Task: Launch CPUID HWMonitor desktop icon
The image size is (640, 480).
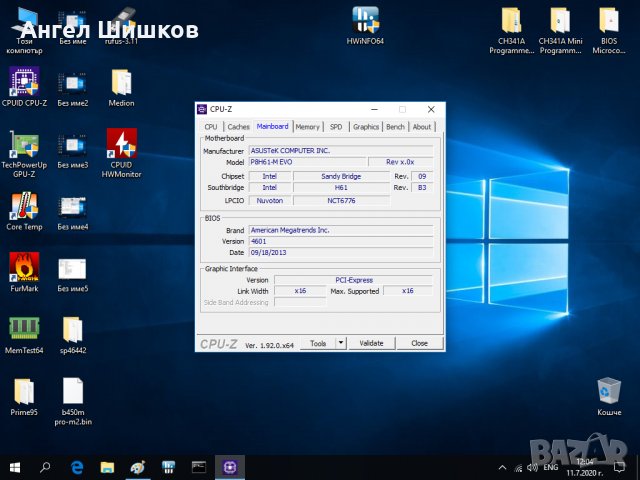Action: coord(121,145)
